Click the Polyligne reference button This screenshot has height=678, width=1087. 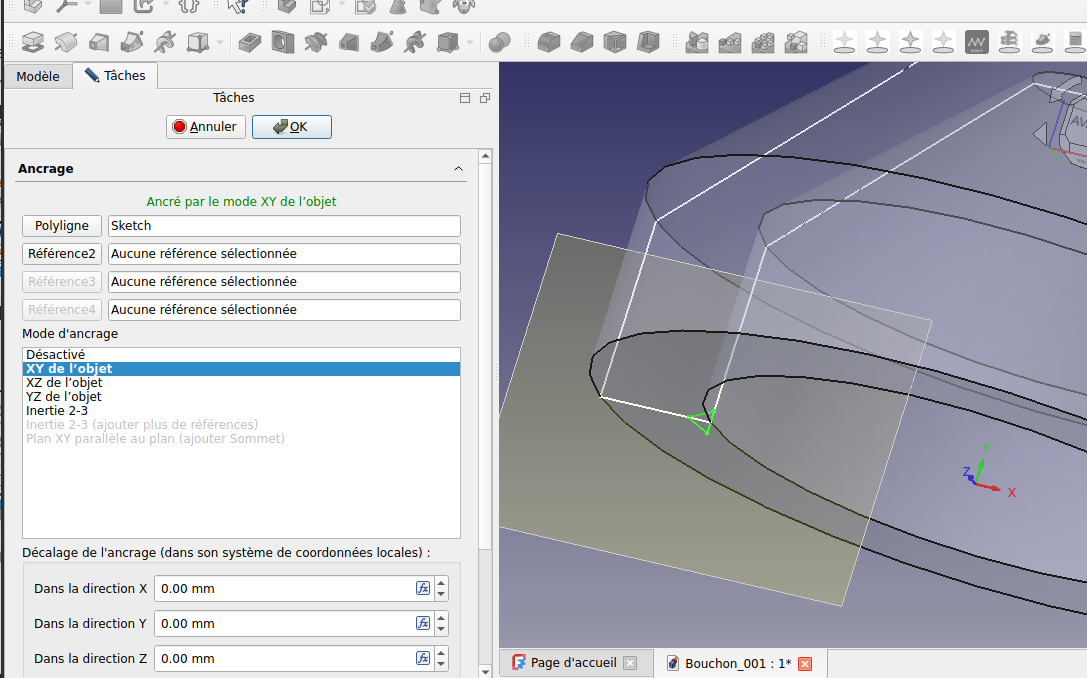[x=62, y=226]
